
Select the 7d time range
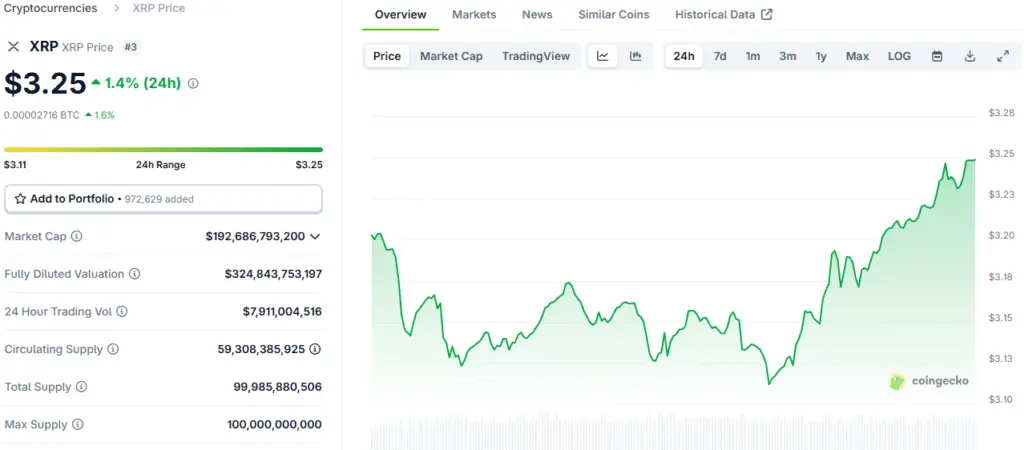point(720,56)
